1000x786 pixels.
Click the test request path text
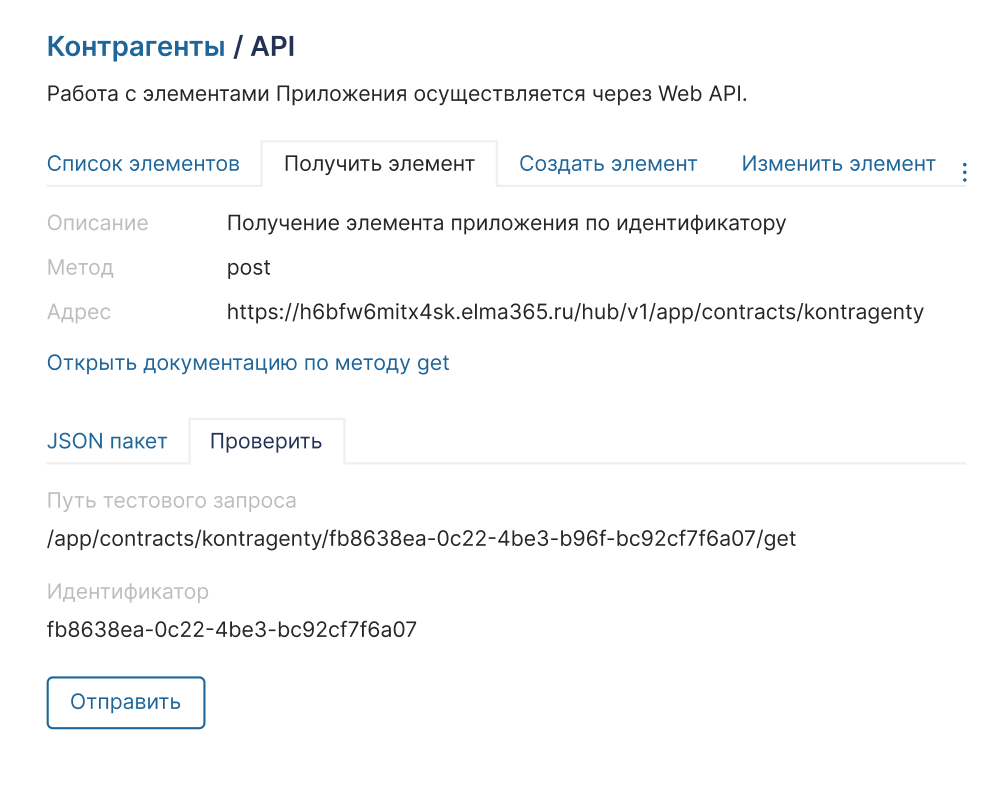pyautogui.click(x=421, y=539)
